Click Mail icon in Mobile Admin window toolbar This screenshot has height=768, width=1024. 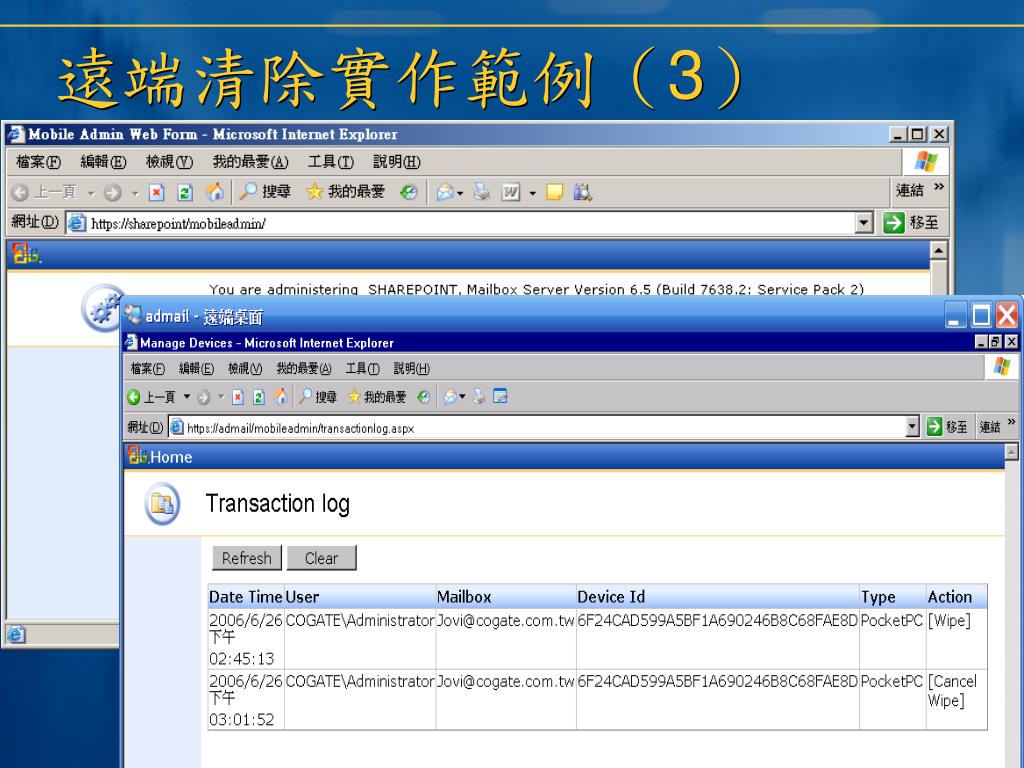444,192
